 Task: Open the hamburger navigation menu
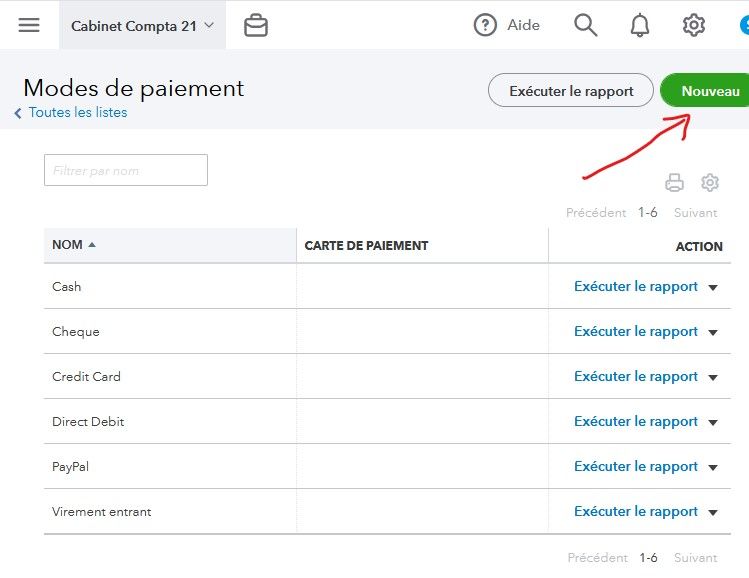tap(29, 25)
